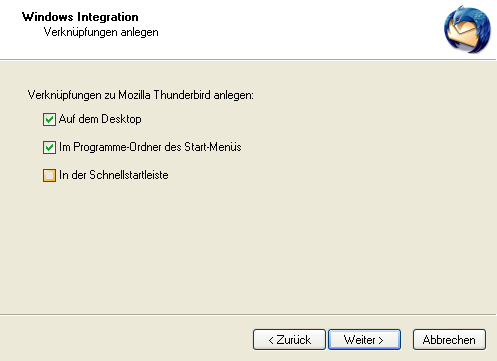Click the Mozilla Thunderbird logo icon
Viewport: 497px width, 361px height.
tap(467, 29)
